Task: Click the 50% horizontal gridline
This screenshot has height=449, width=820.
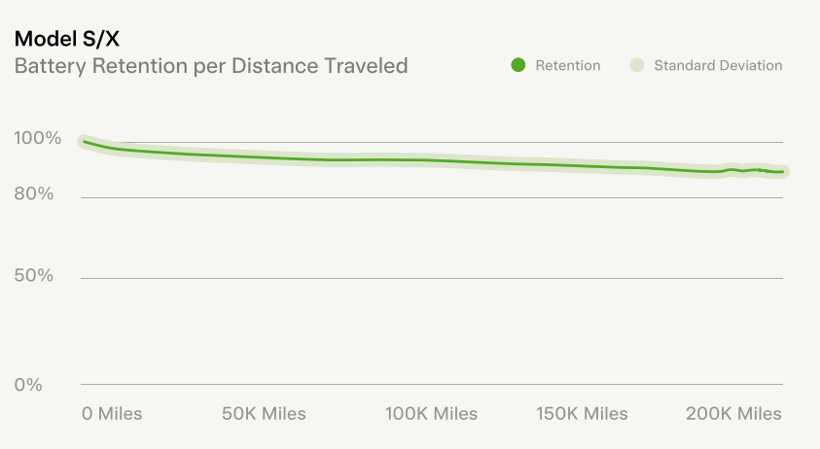Action: [431, 278]
